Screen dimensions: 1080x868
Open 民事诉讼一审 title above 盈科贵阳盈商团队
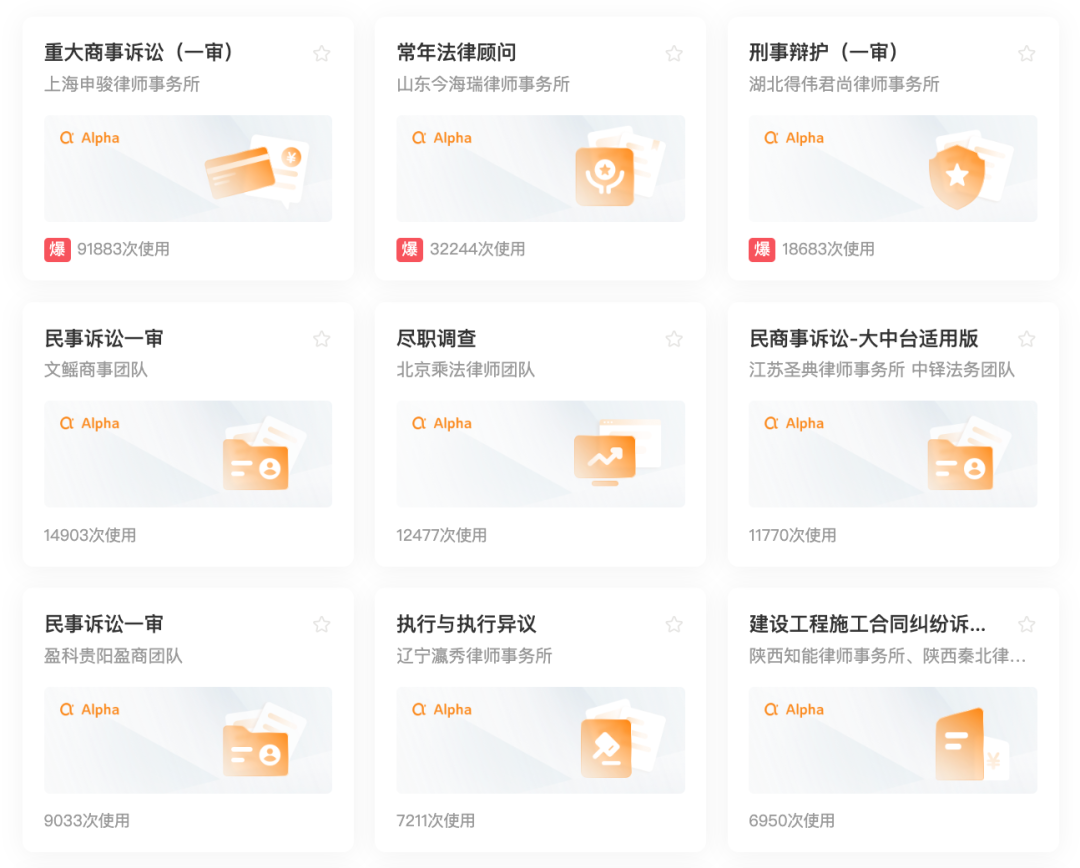click(104, 624)
